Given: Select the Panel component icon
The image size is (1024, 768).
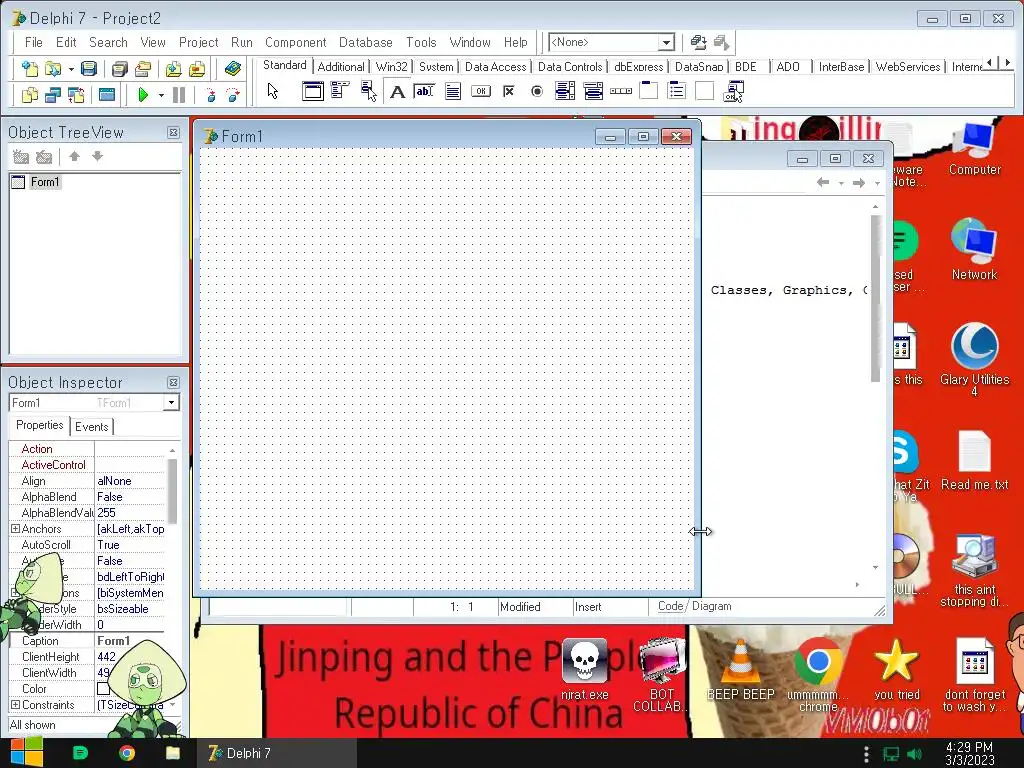Looking at the screenshot, I should [x=705, y=91].
